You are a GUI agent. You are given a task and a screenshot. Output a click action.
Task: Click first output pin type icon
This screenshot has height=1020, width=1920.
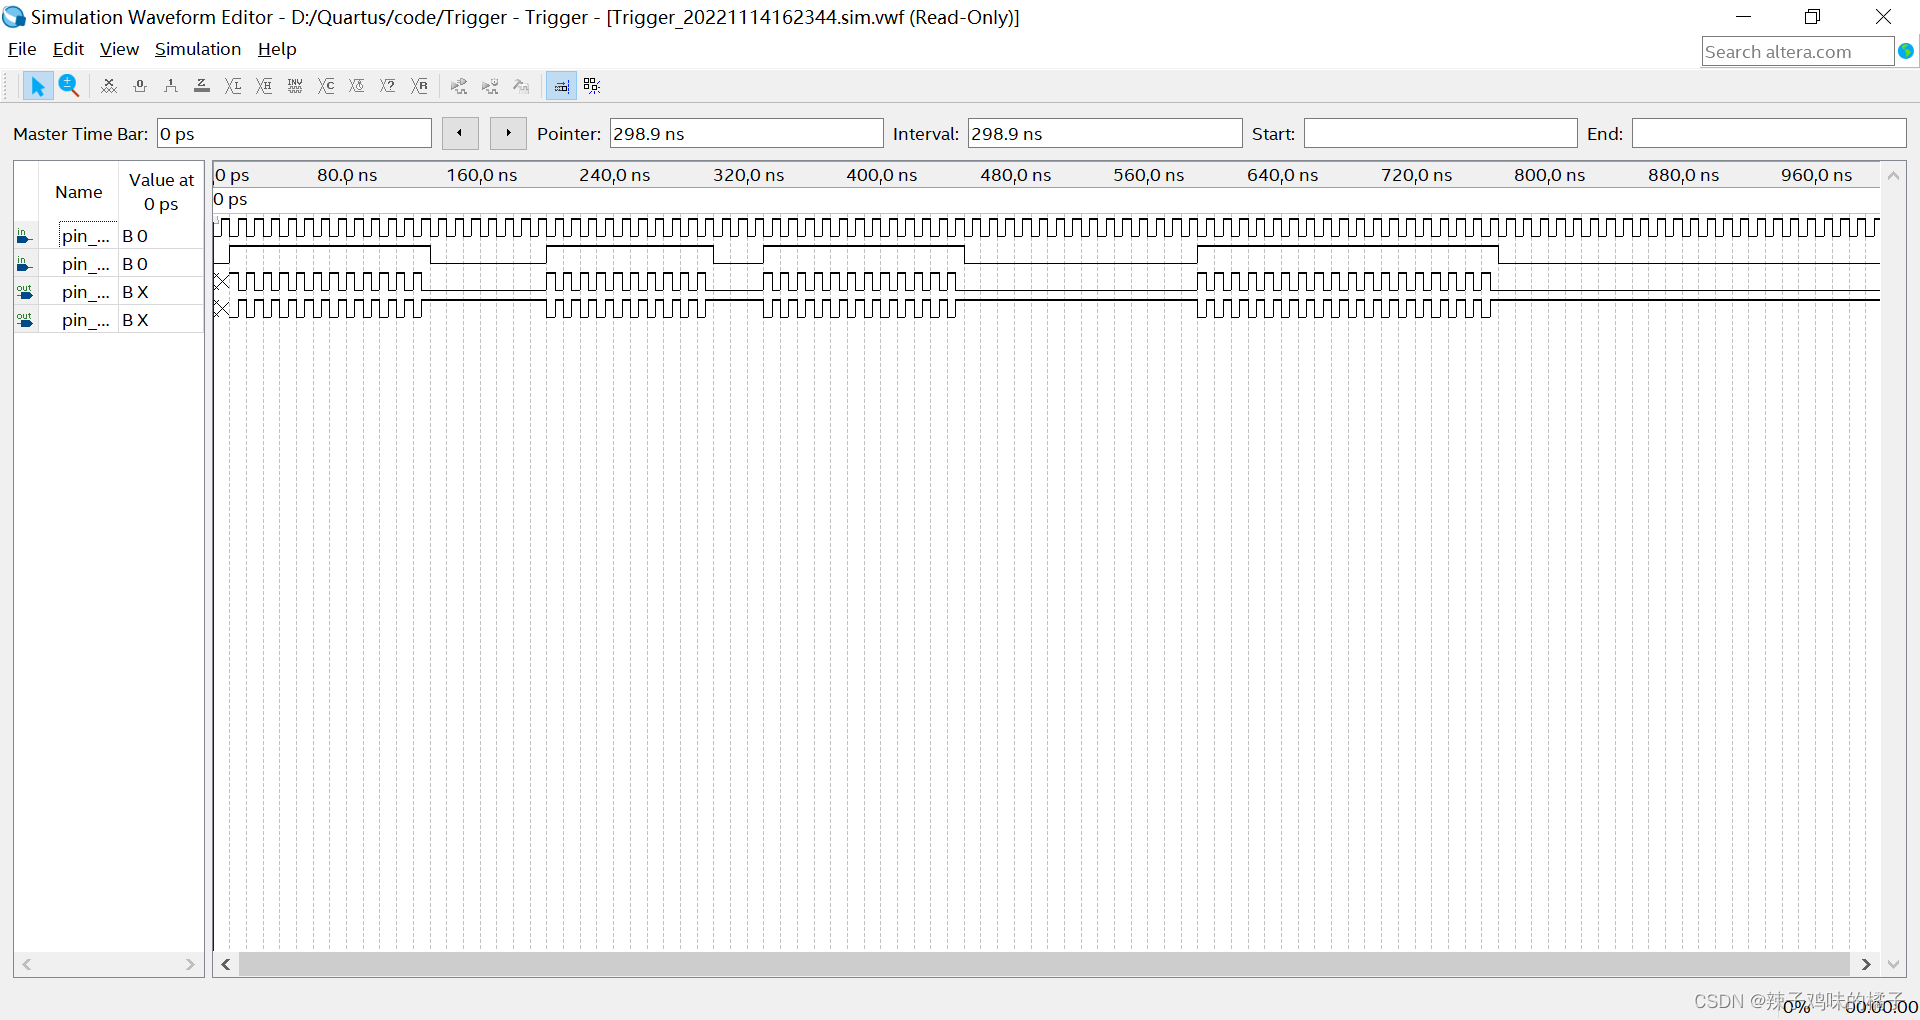point(25,293)
